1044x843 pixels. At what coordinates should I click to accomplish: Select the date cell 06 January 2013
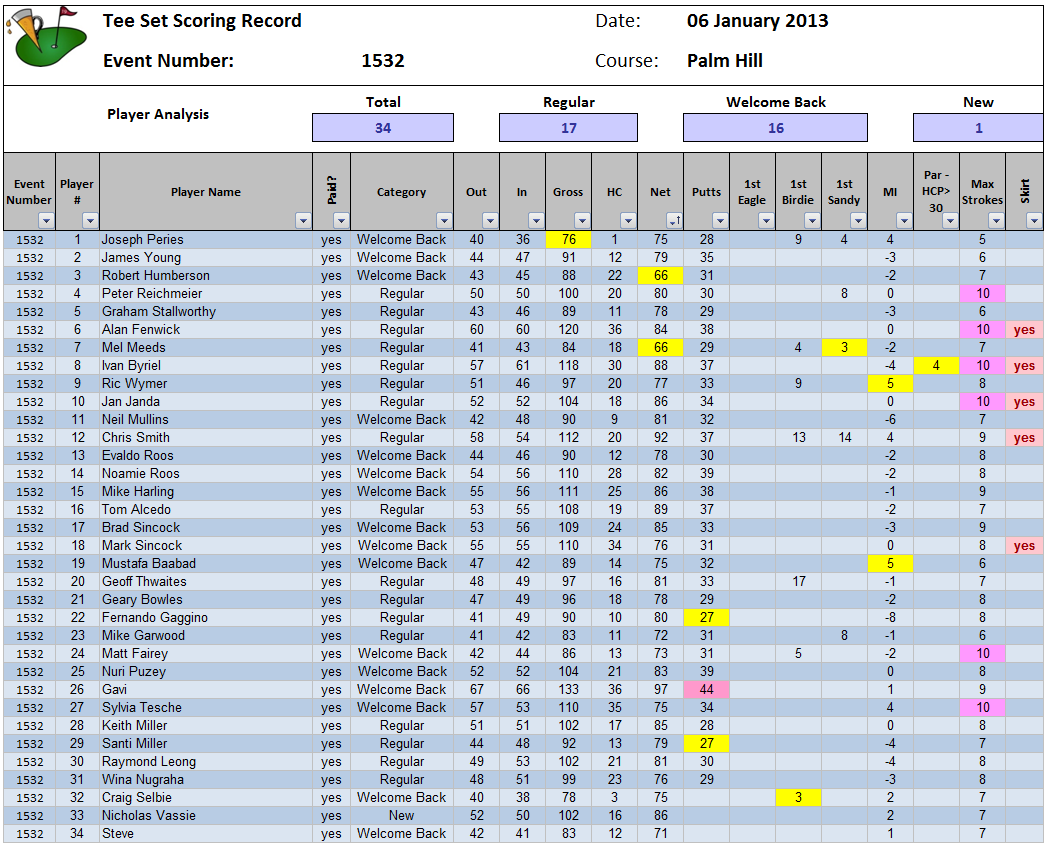click(x=757, y=21)
